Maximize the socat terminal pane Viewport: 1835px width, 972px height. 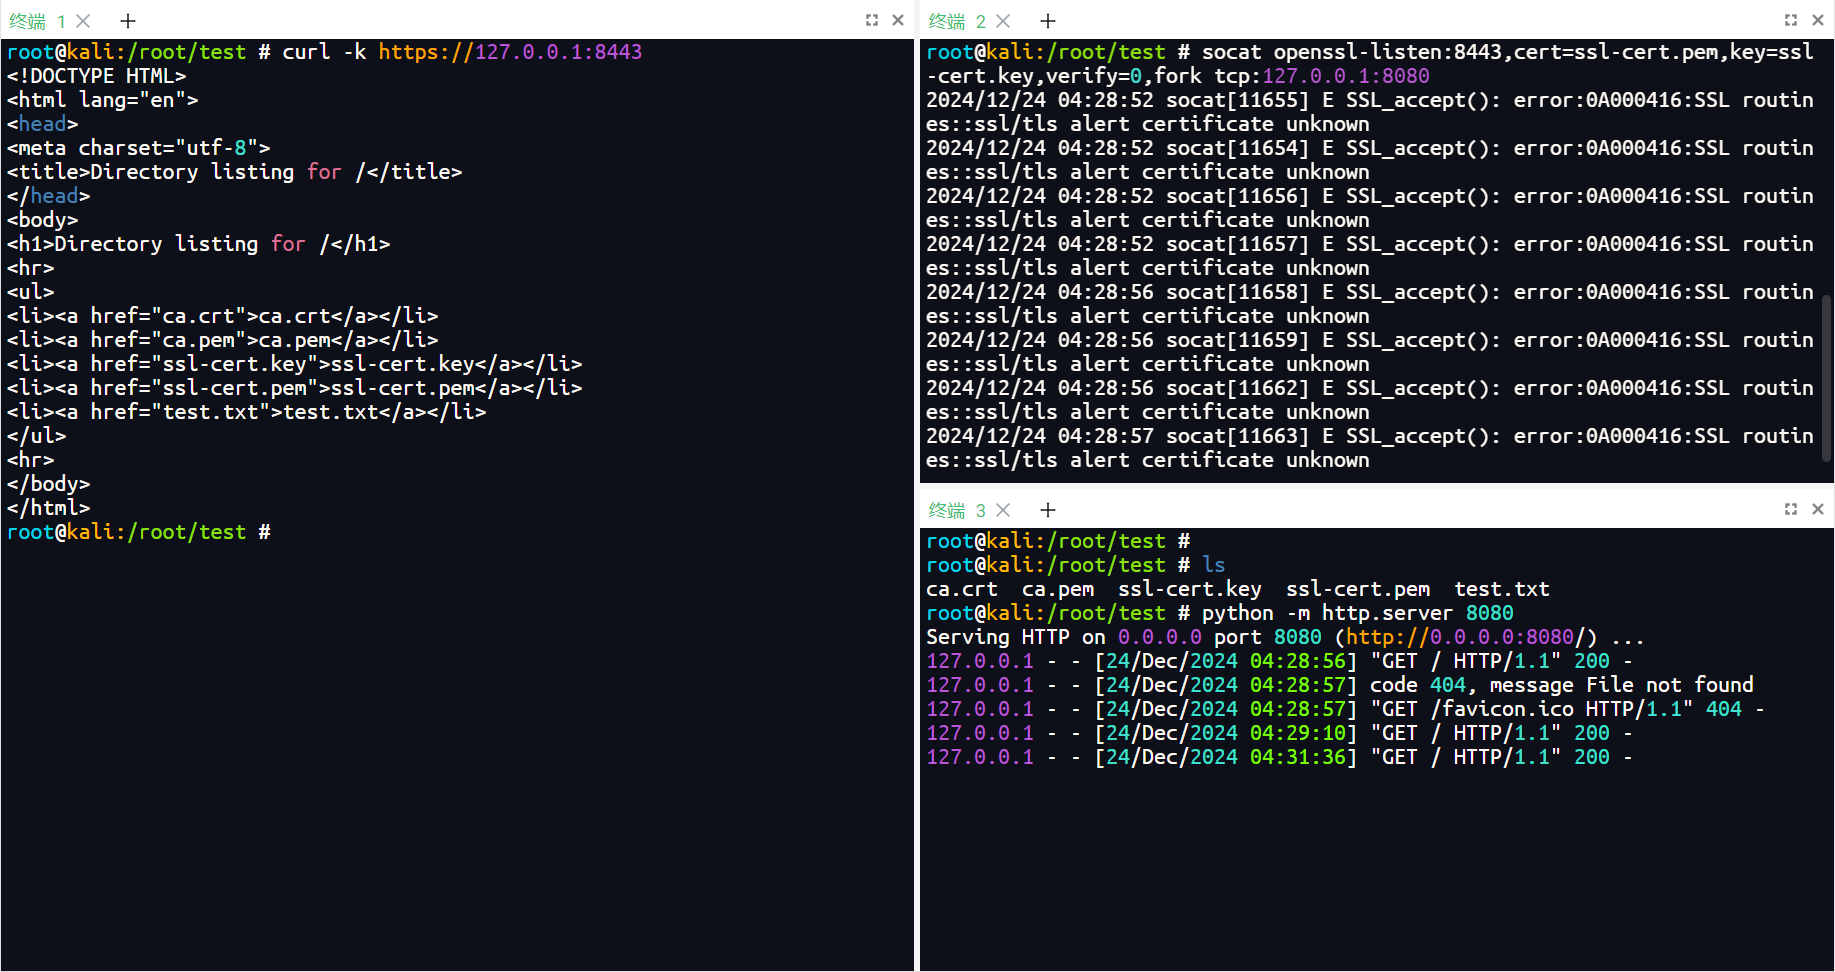point(1791,20)
